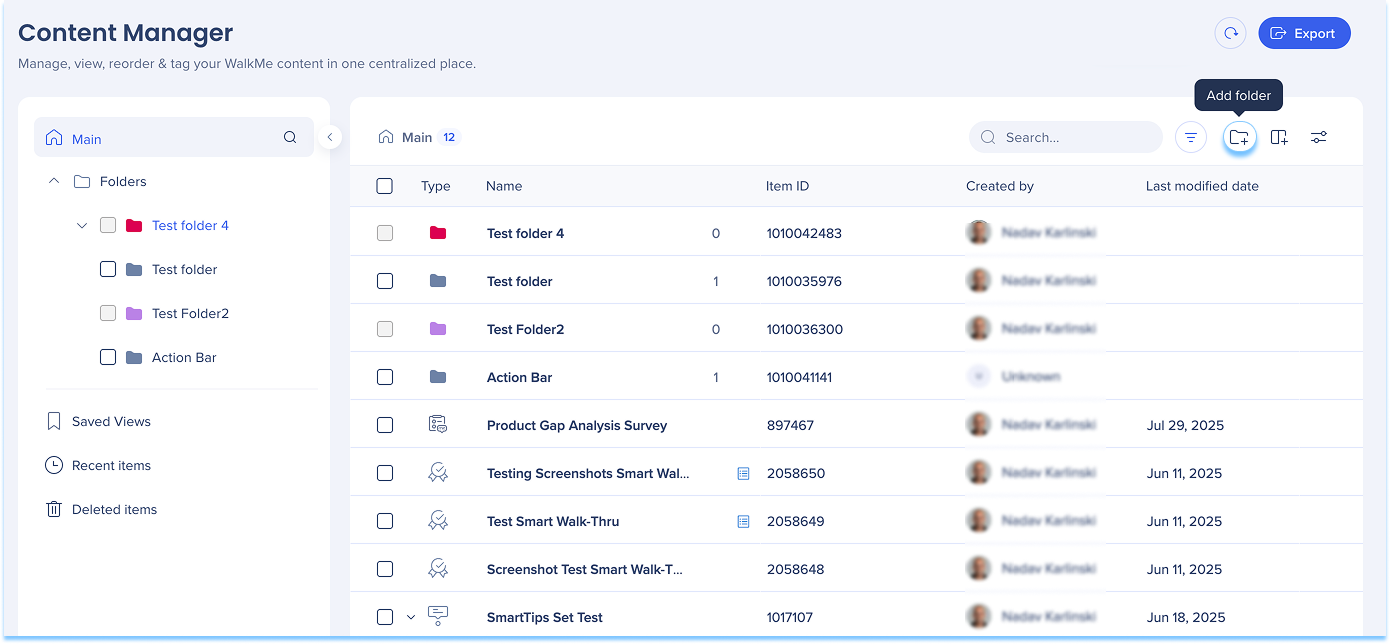Click the Add folder icon
The image size is (1390, 644).
coord(1239,138)
